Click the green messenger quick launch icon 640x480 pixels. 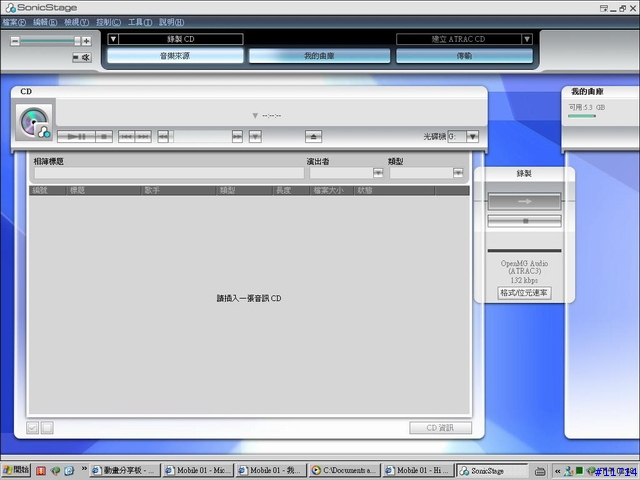click(55, 471)
